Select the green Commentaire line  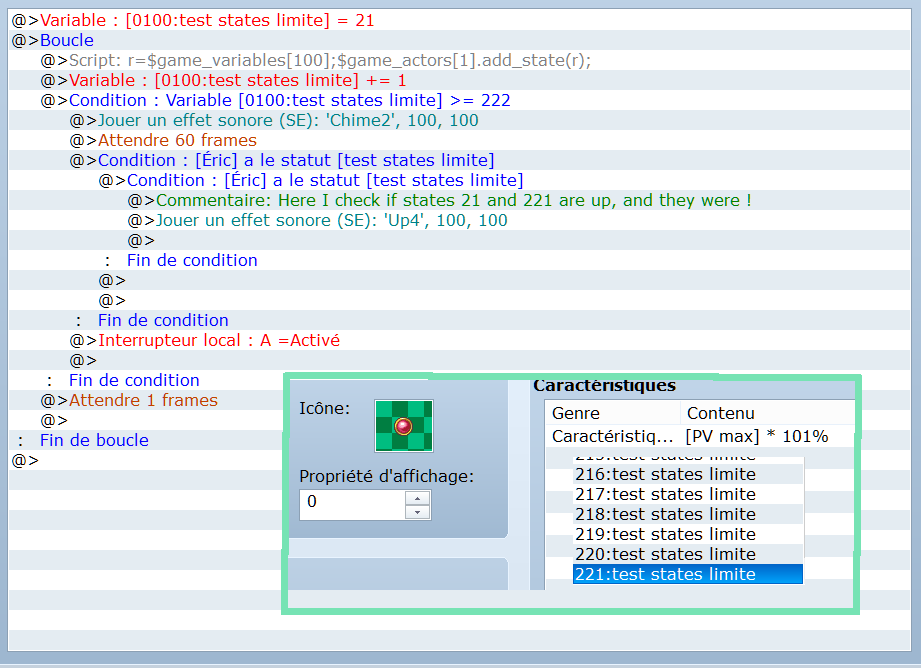(x=453, y=200)
